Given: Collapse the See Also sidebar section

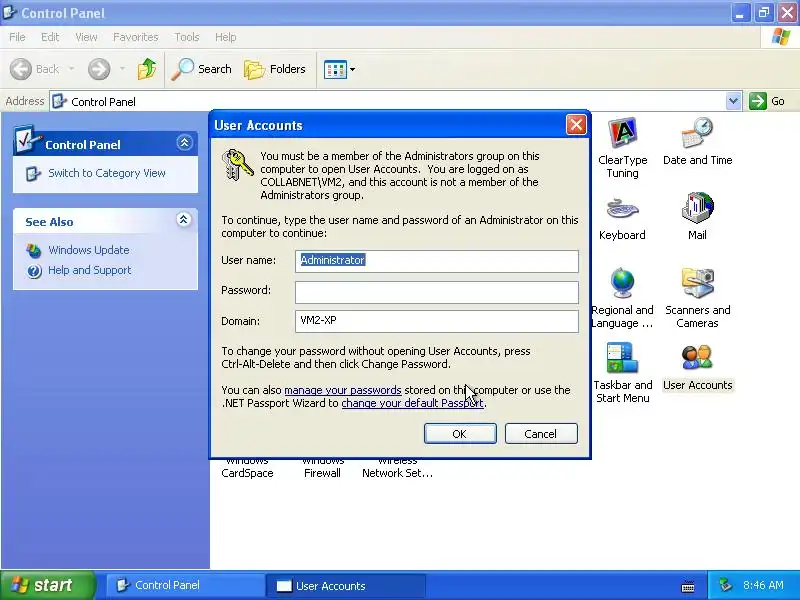Looking at the screenshot, I should coord(184,220).
